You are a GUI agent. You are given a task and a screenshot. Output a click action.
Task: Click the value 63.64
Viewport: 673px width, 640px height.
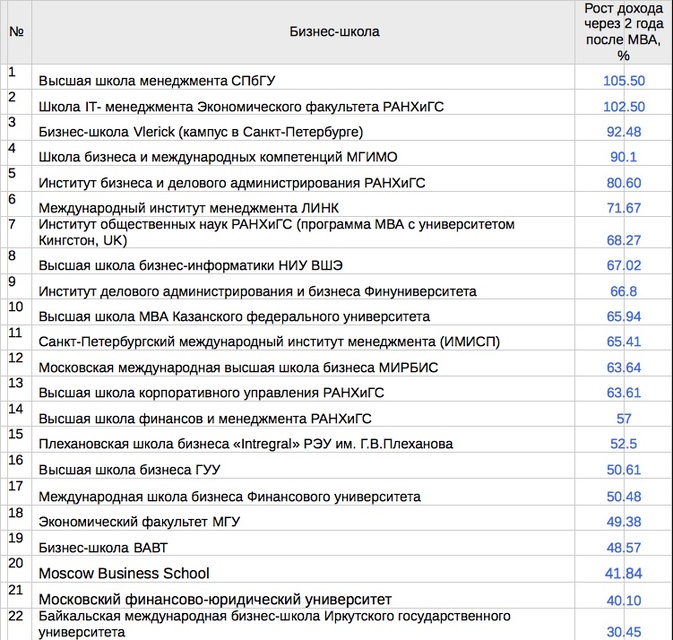[624, 368]
